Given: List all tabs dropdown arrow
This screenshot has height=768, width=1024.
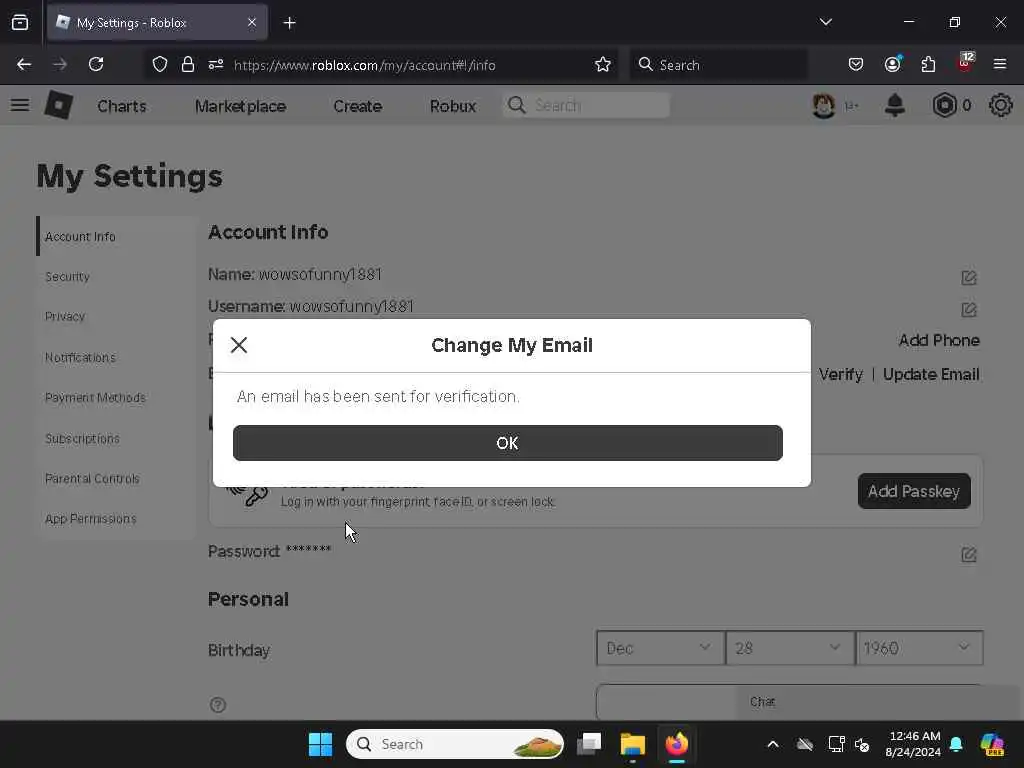Looking at the screenshot, I should pos(826,22).
